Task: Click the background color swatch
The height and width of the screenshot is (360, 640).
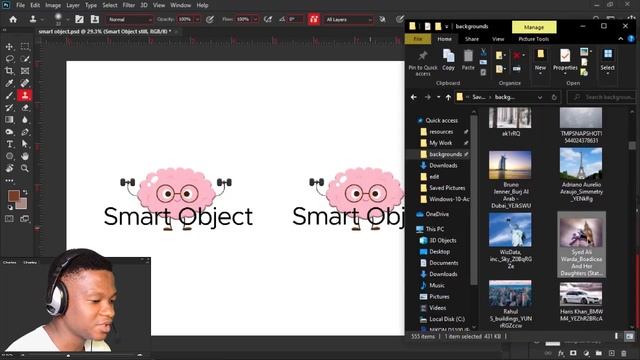Action: pos(21,203)
